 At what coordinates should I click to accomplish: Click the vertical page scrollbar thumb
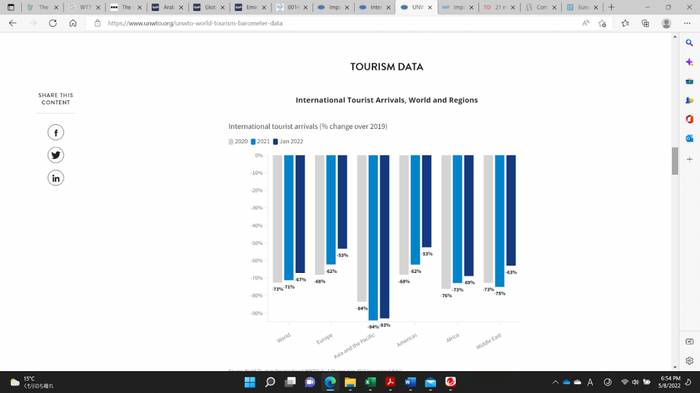pyautogui.click(x=675, y=161)
